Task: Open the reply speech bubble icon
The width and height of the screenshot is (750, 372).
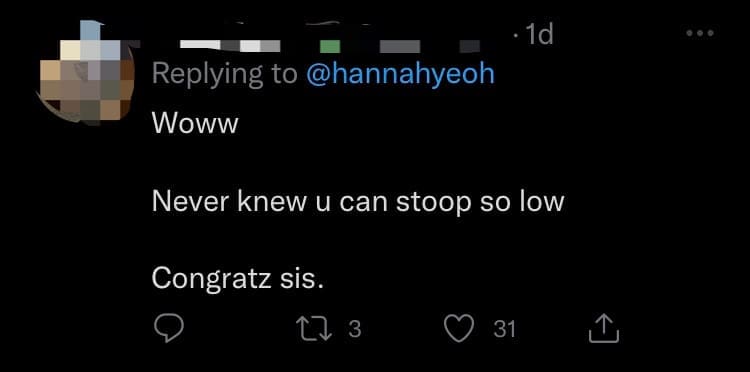Action: [x=169, y=329]
